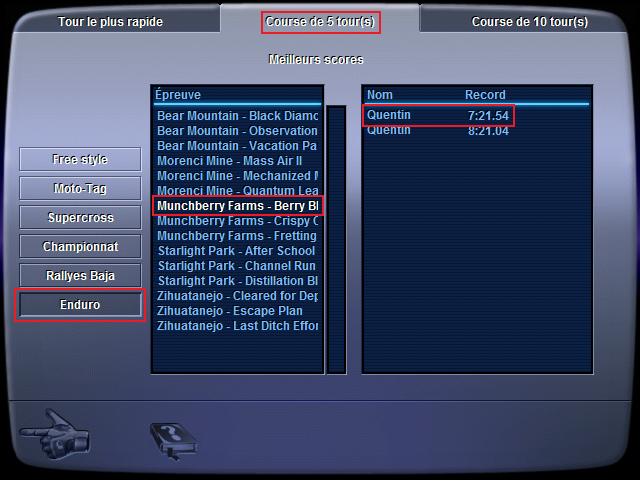Screen dimensions: 640x481
Task: Select the Course de 5 tour(s) tab
Action: tap(320, 22)
